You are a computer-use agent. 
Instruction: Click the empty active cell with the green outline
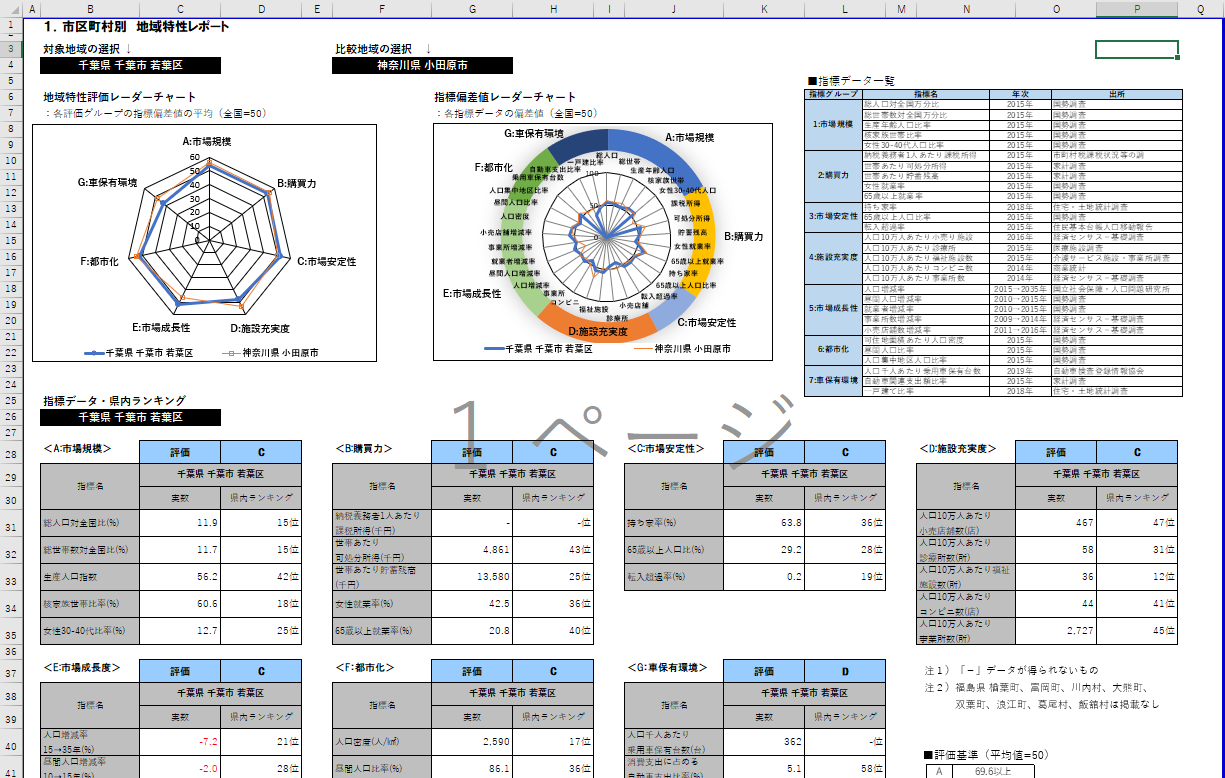point(1137,49)
